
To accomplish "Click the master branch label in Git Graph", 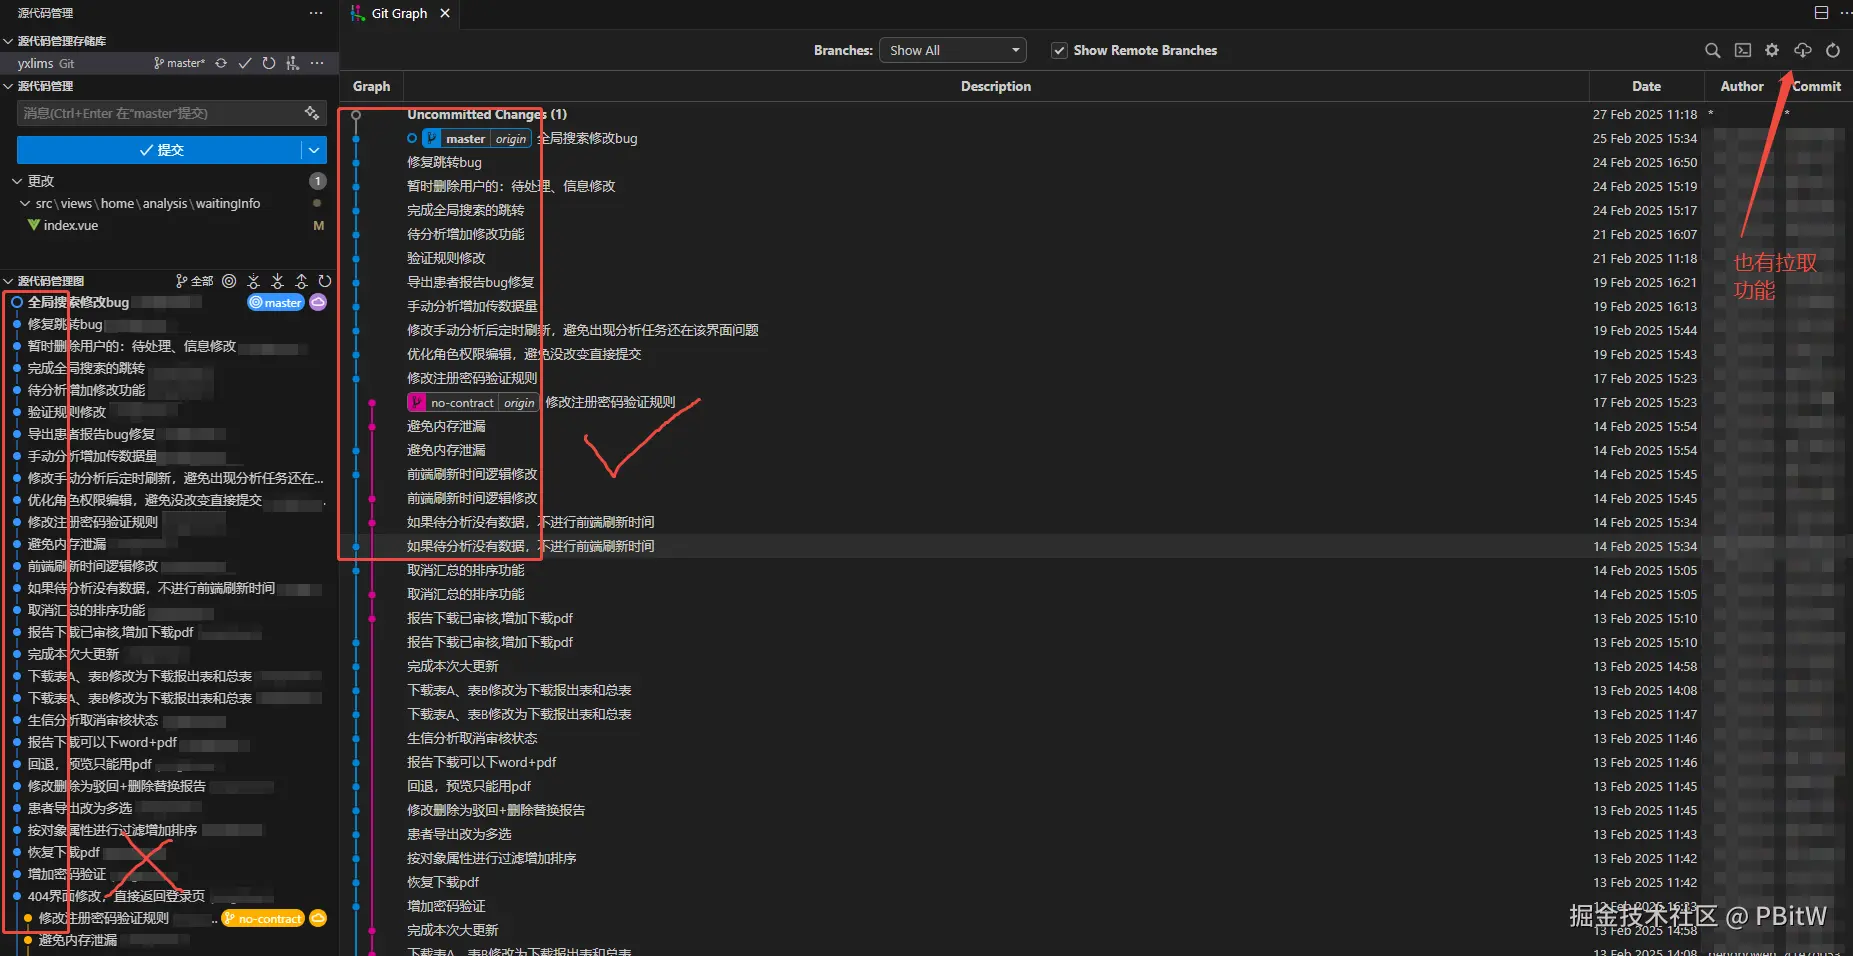I will 465,139.
